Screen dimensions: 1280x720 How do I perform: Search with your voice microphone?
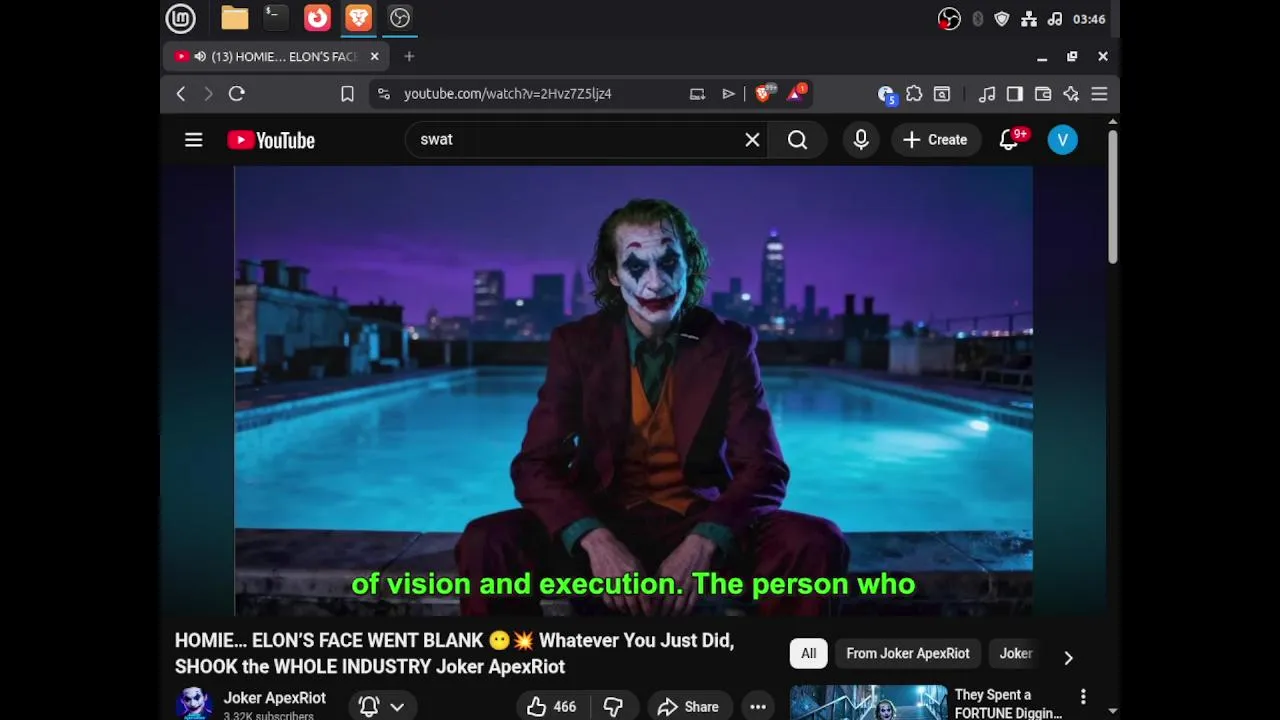pyautogui.click(x=861, y=140)
